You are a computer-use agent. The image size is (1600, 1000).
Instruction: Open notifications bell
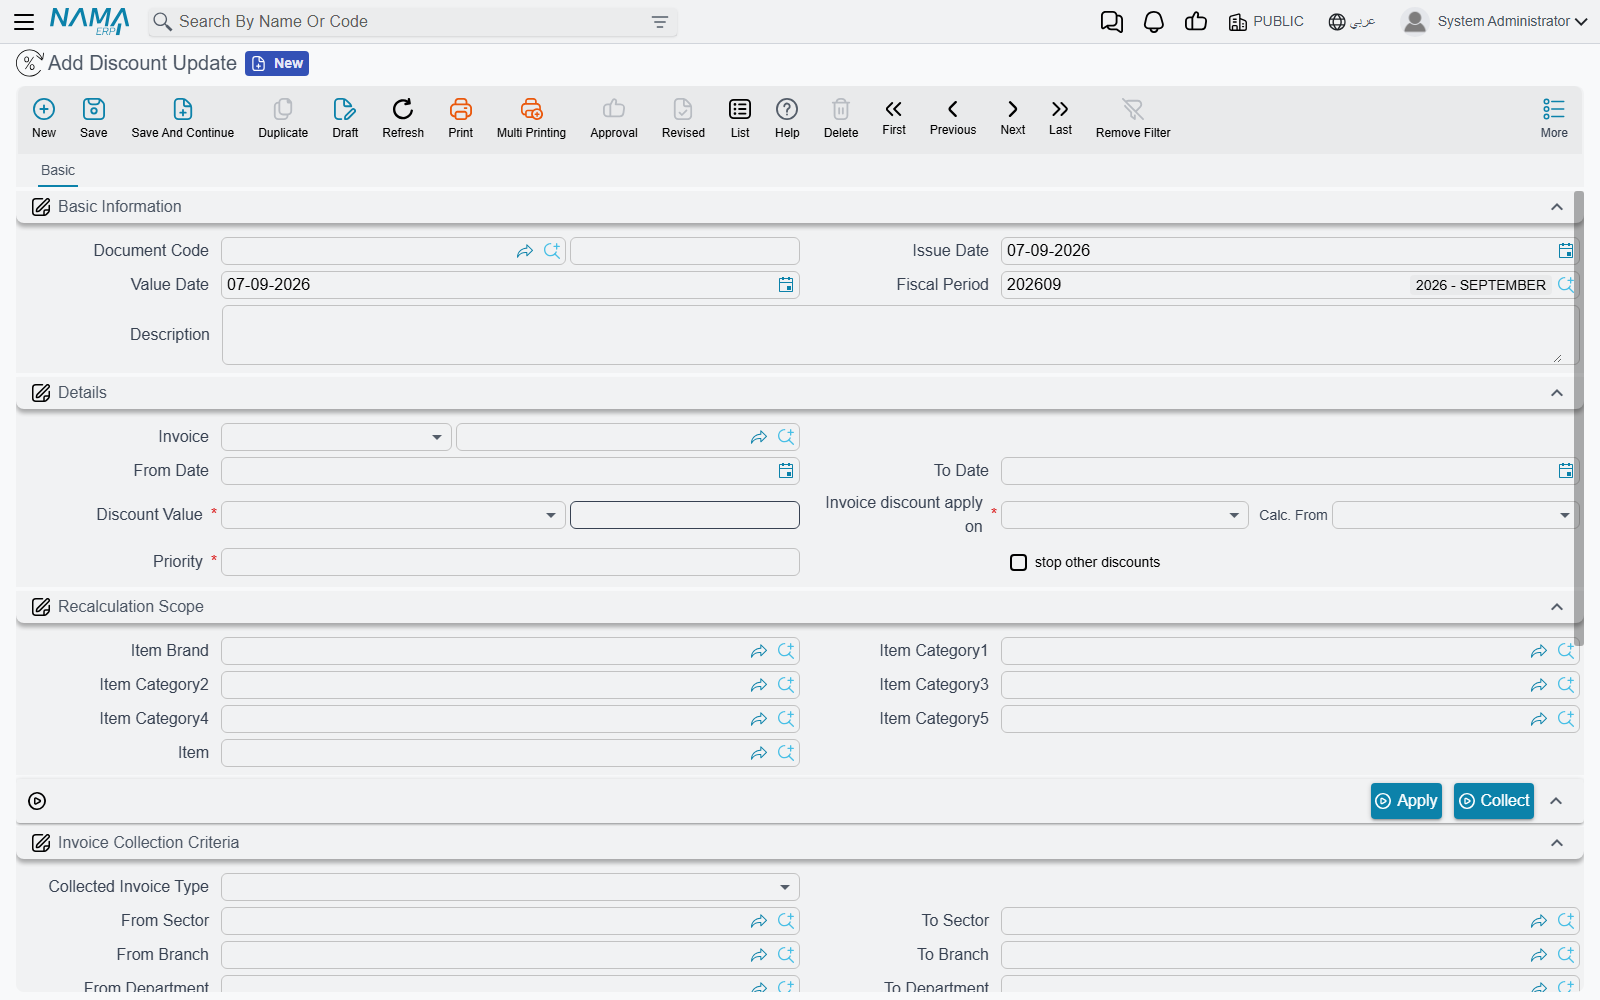(1154, 22)
